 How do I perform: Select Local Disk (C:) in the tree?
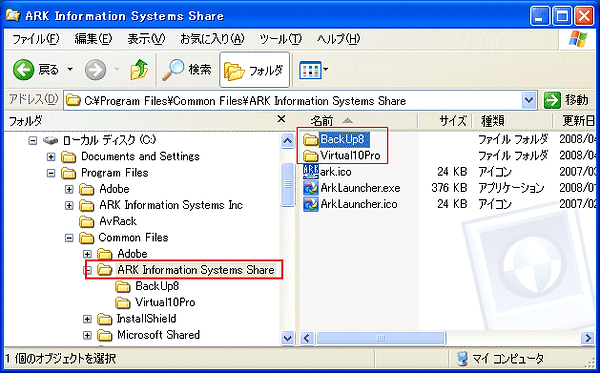coord(109,140)
